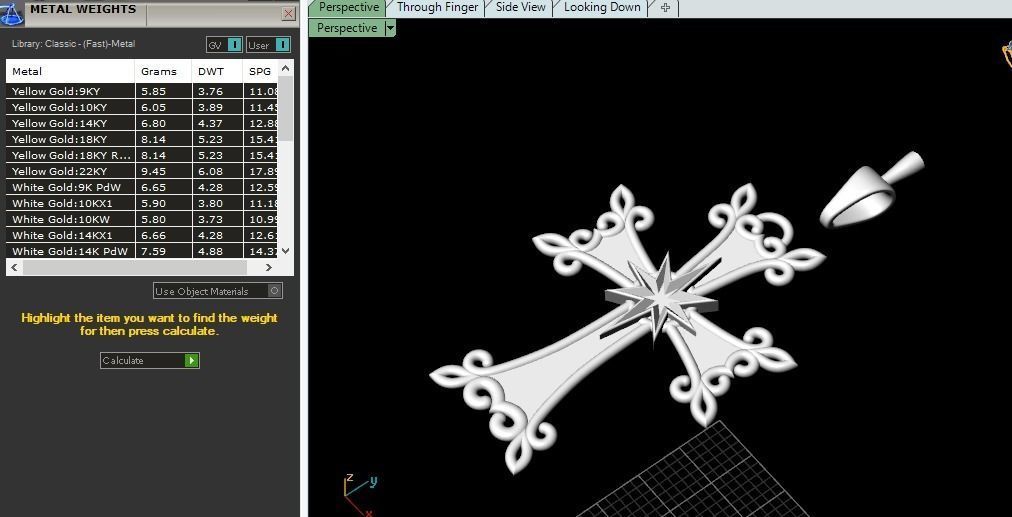The image size is (1012, 517).
Task: Click the vertical scrollbar thumb of metal list
Action: click(286, 108)
